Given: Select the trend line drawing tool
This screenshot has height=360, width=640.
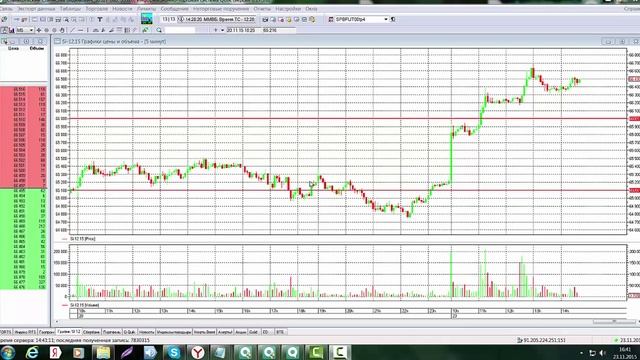Looking at the screenshot, I should [73, 30].
